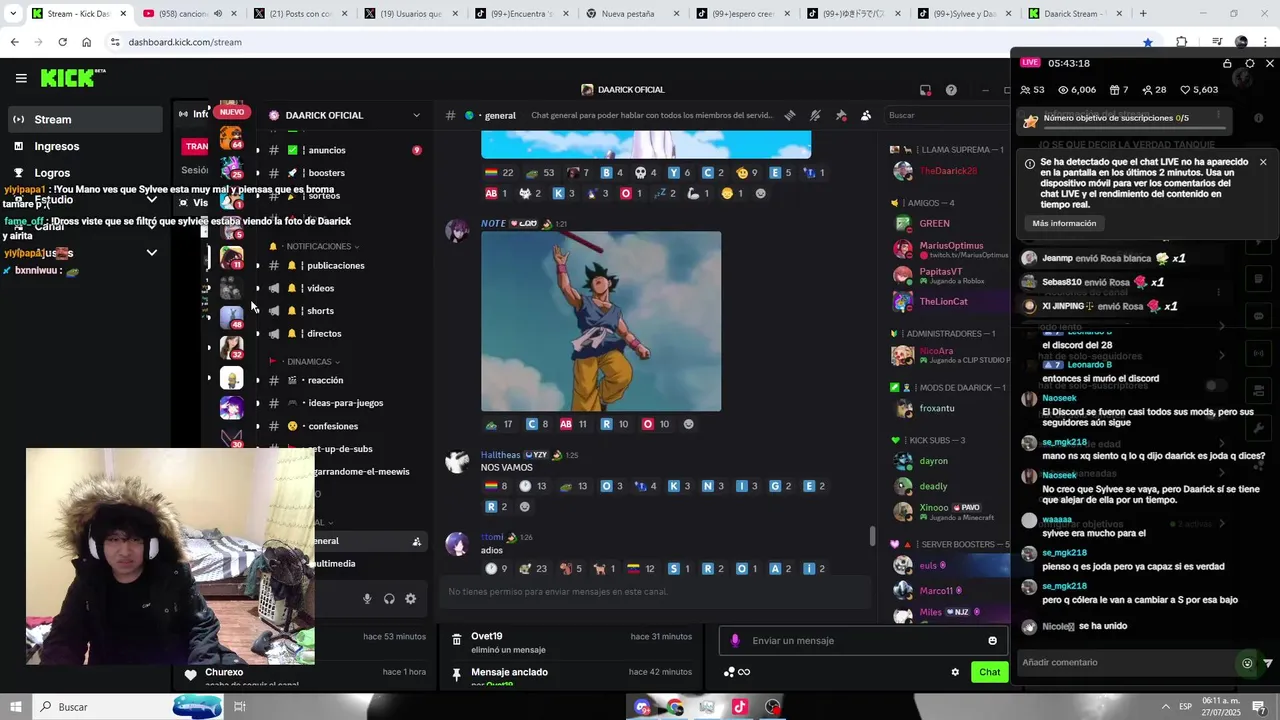Open Discord inbox icon

point(925,90)
